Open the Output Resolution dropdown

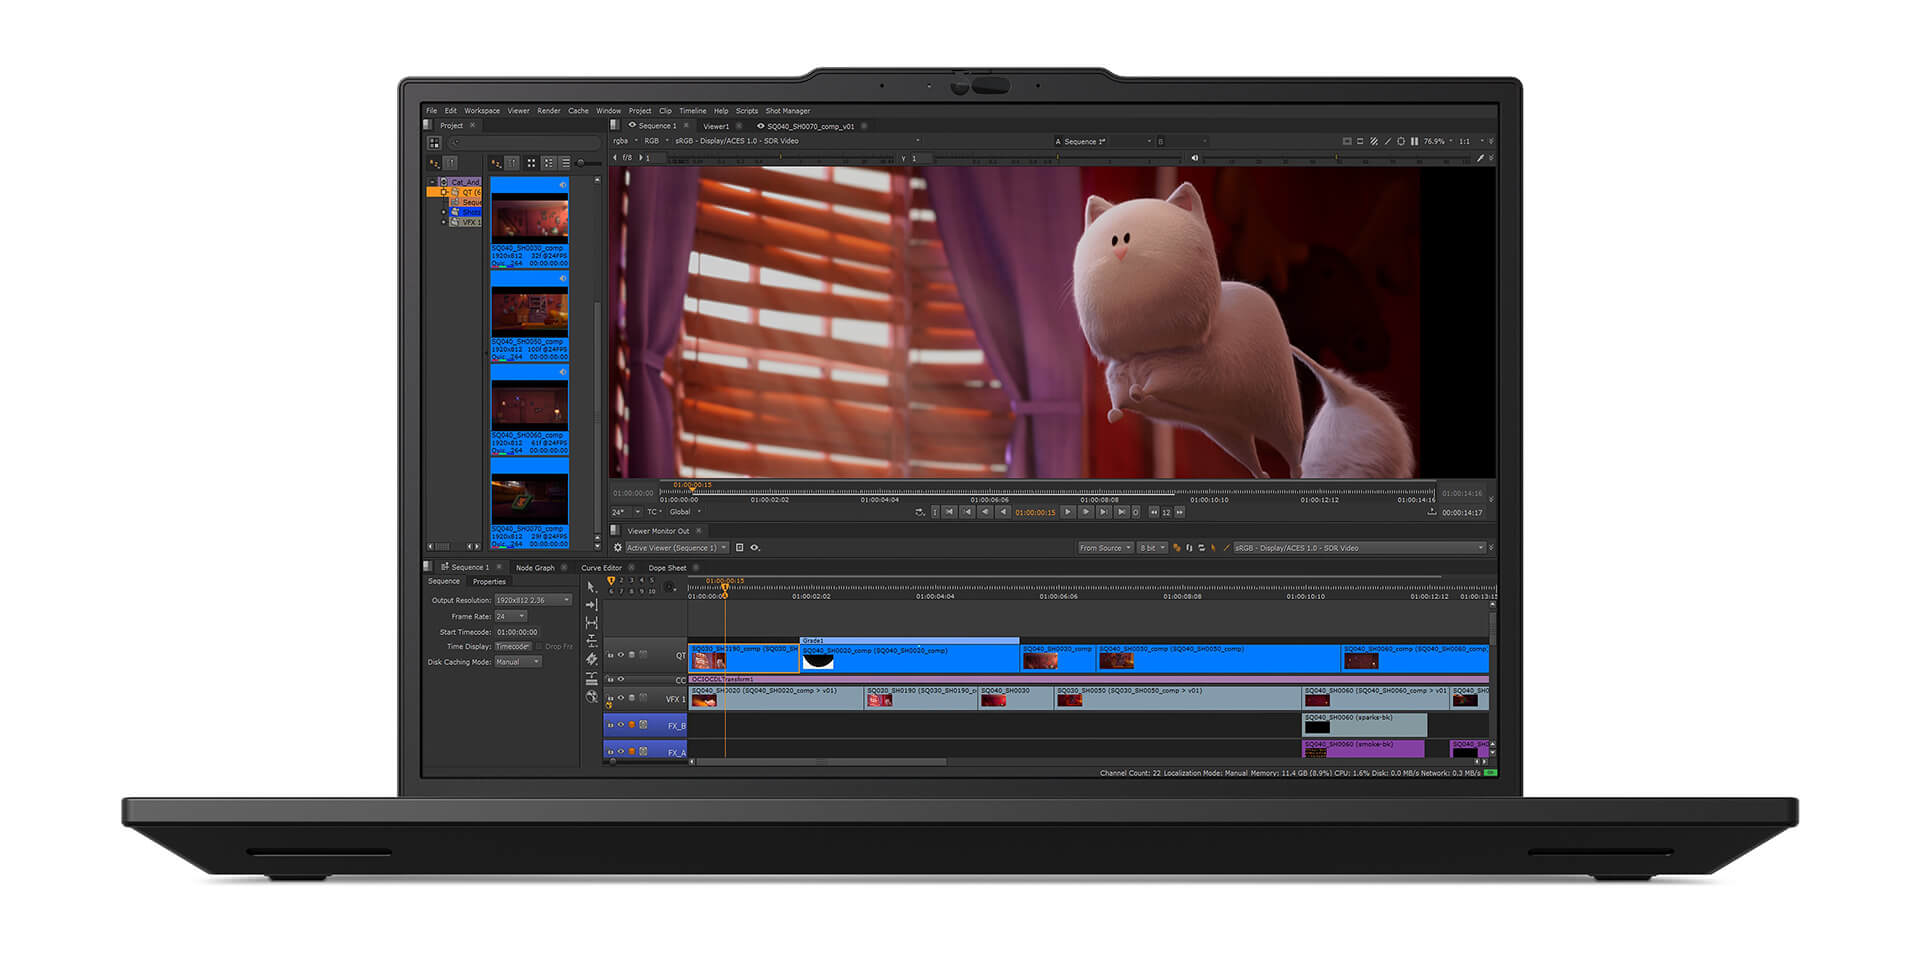pyautogui.click(x=533, y=600)
